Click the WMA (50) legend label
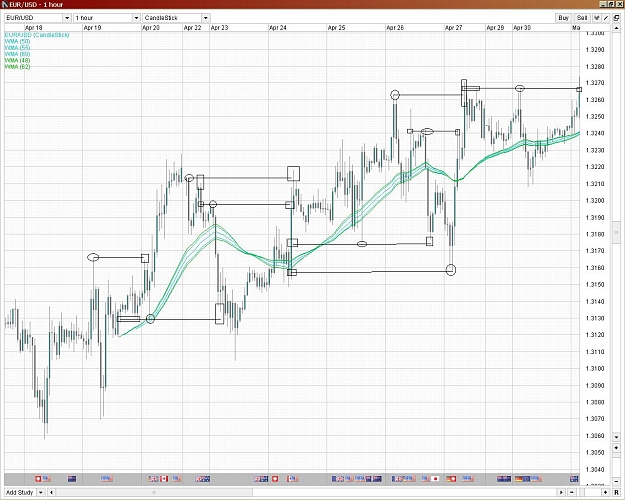625x500 pixels. (x=17, y=41)
